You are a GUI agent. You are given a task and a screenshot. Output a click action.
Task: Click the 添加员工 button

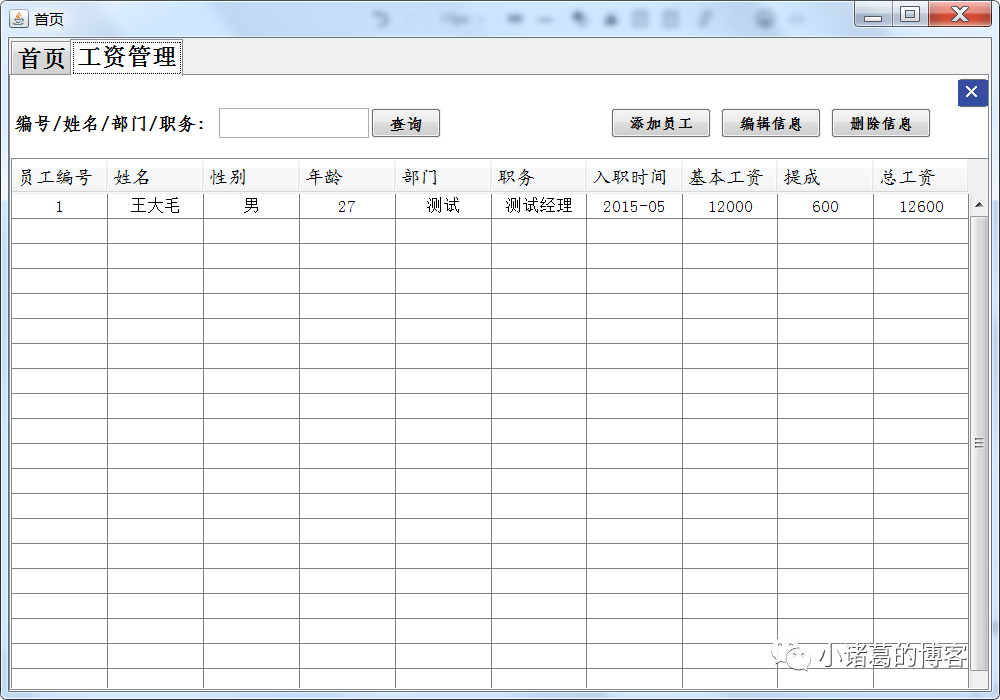(661, 123)
